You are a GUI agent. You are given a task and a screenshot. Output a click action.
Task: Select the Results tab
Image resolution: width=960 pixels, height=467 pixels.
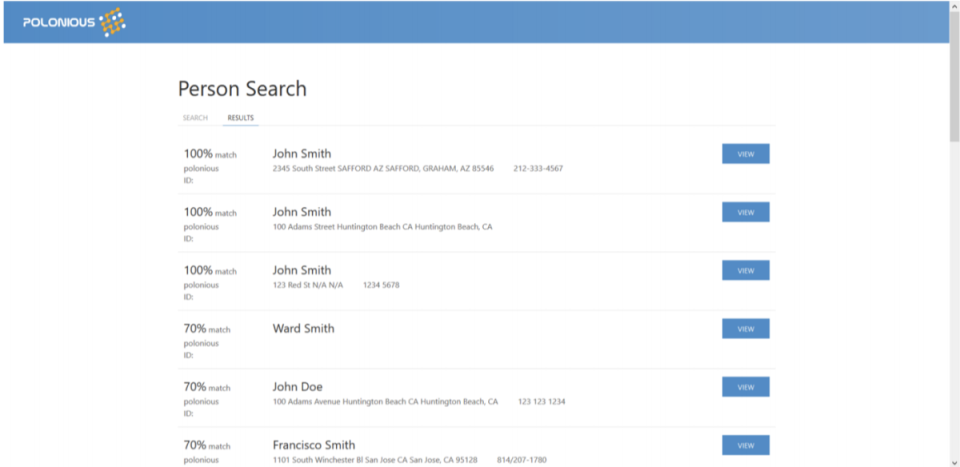pos(240,118)
